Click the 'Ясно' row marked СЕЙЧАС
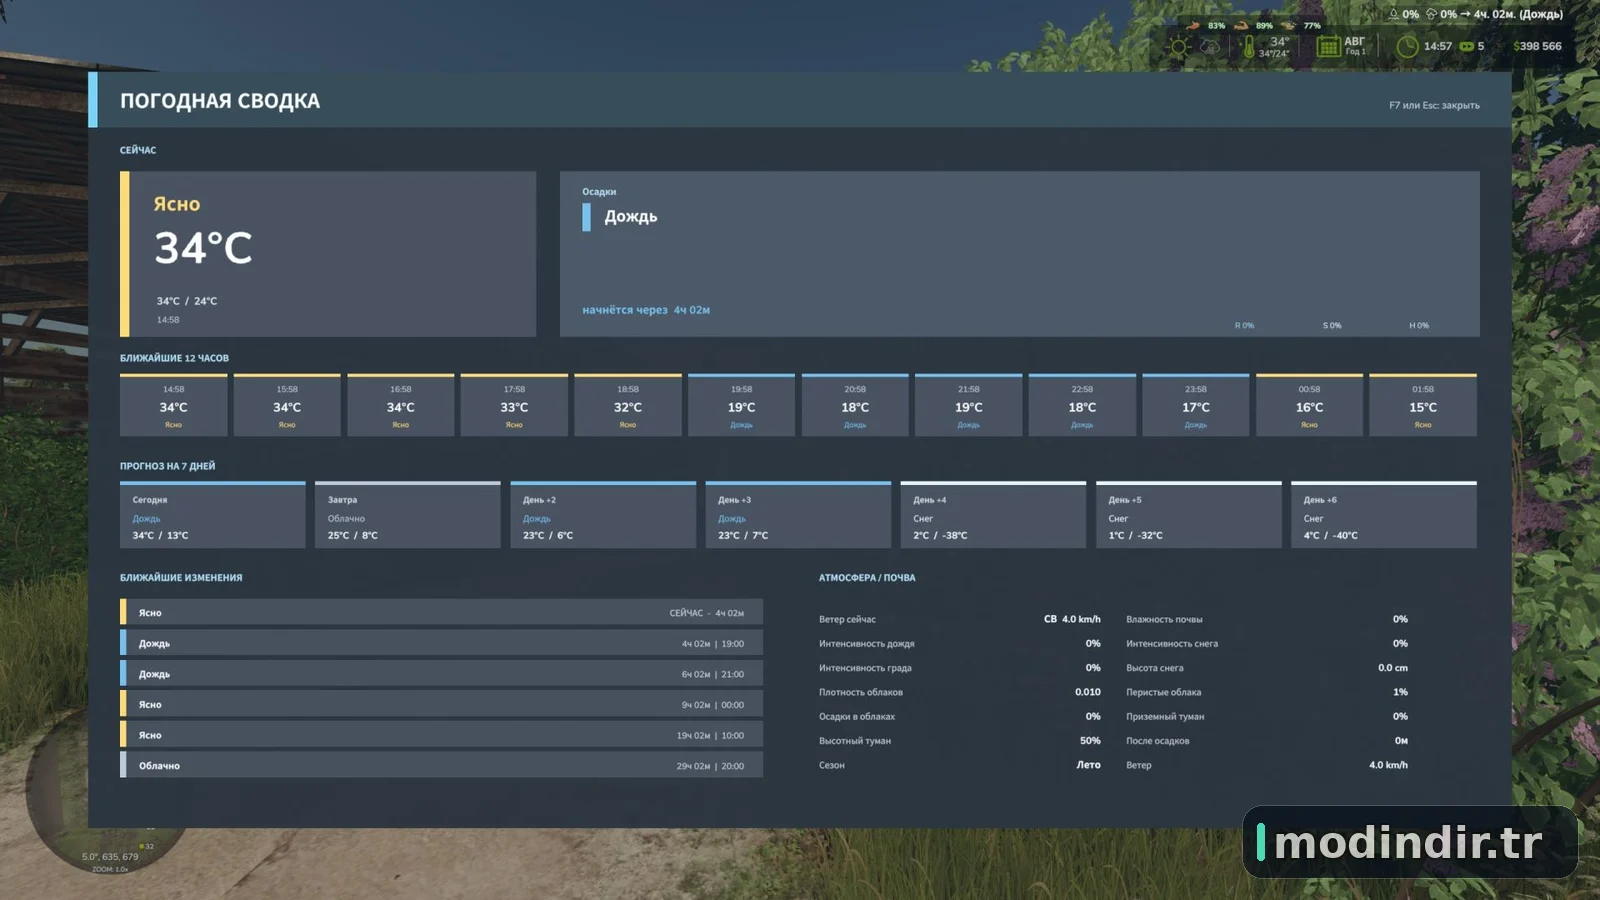Viewport: 1600px width, 900px height. coord(441,612)
